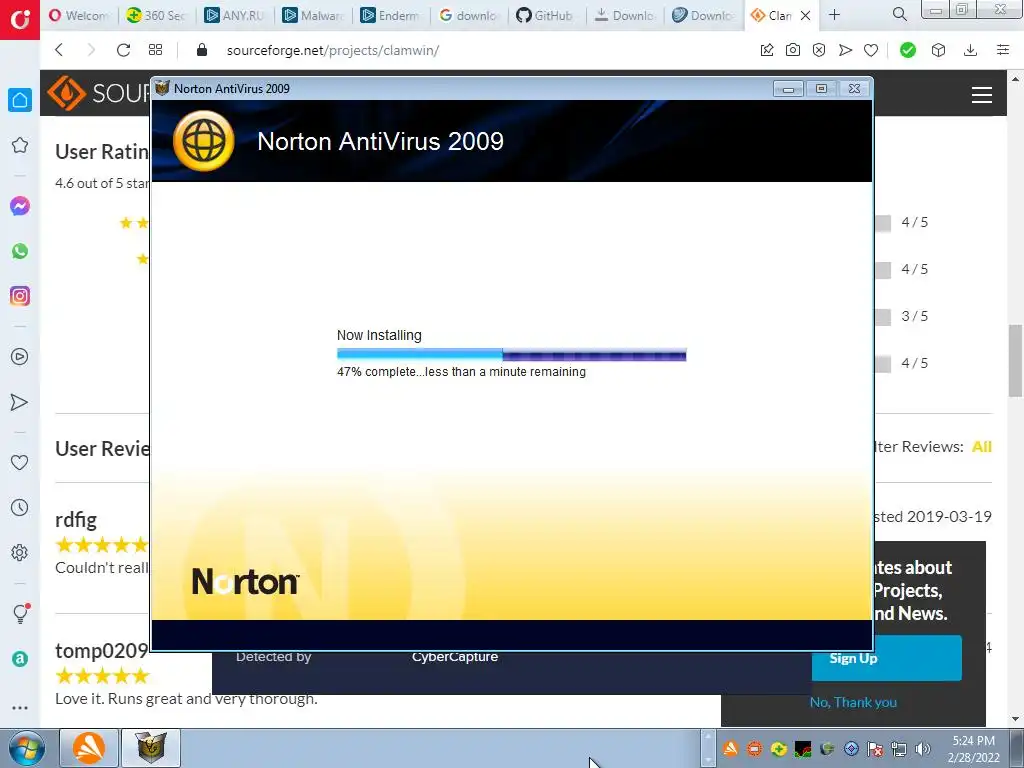Open WhatsApp in the sidebar

click(x=20, y=251)
